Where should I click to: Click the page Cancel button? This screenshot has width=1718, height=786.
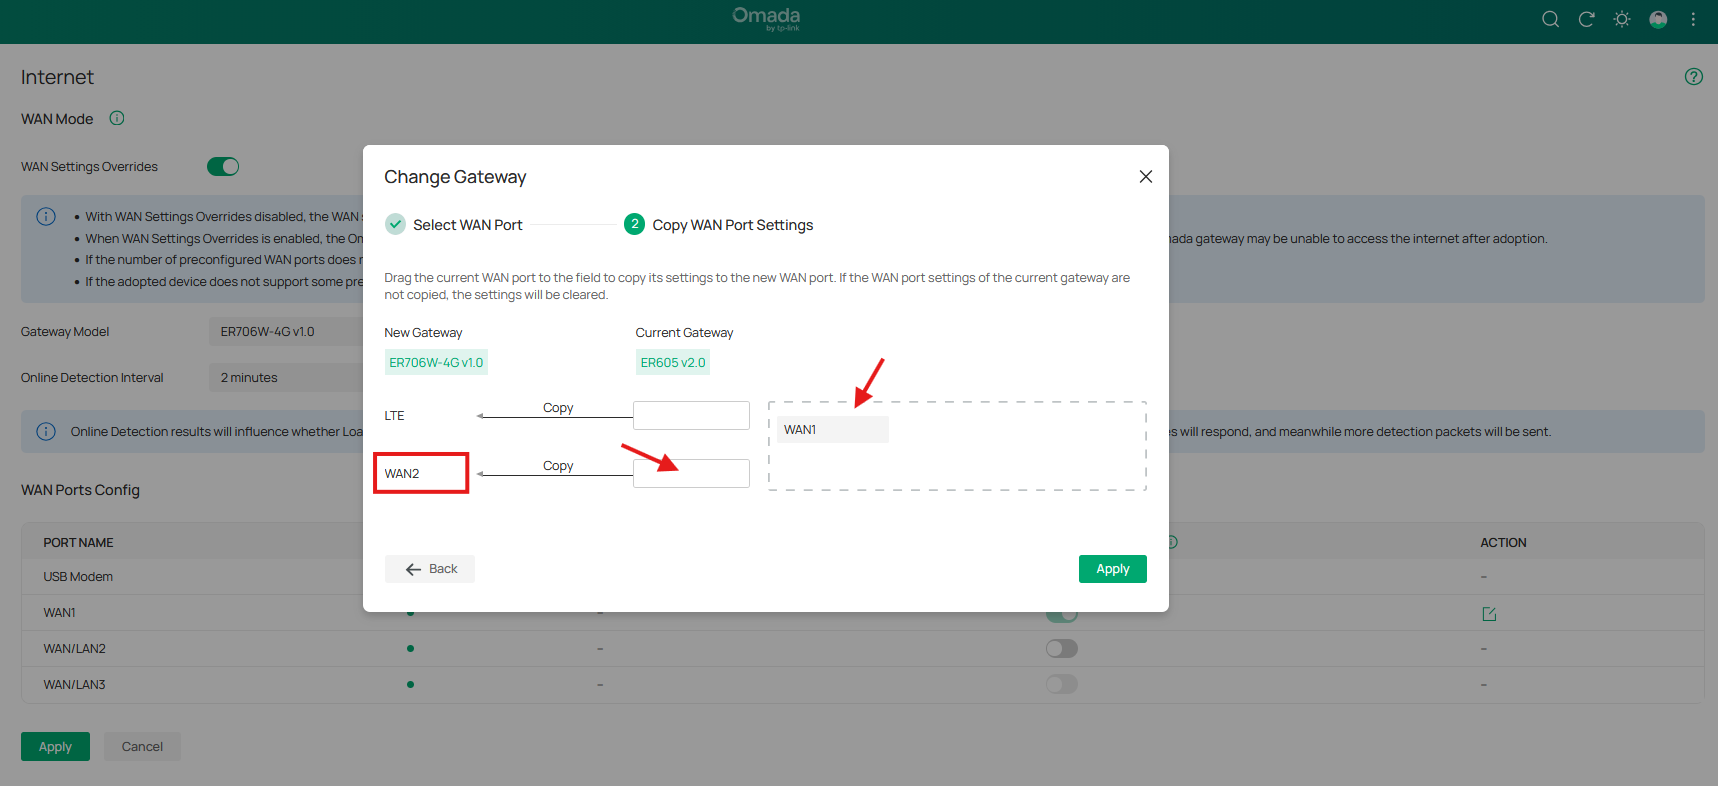point(142,746)
